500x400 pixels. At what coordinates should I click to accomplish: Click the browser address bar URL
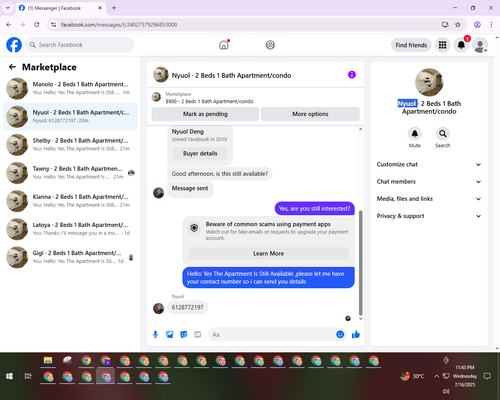pyautogui.click(x=119, y=25)
